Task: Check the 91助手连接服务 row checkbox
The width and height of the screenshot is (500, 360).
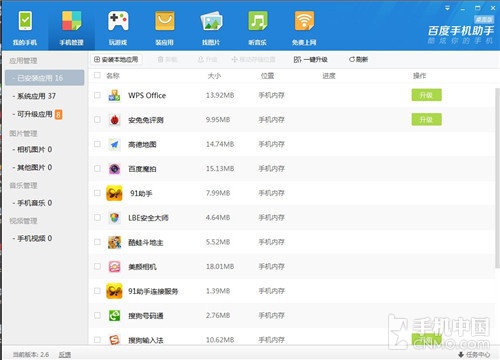Action: click(97, 291)
